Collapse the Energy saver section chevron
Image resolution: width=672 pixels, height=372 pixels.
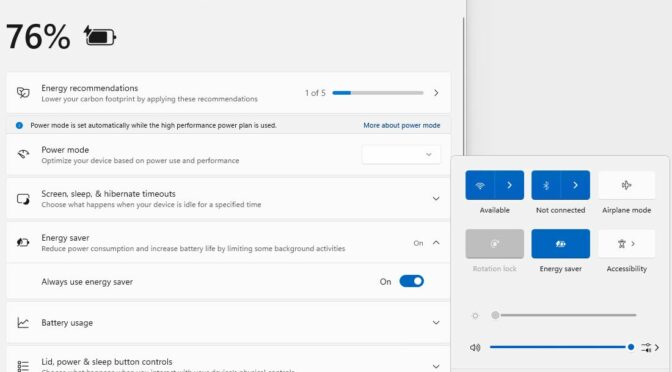coord(436,243)
